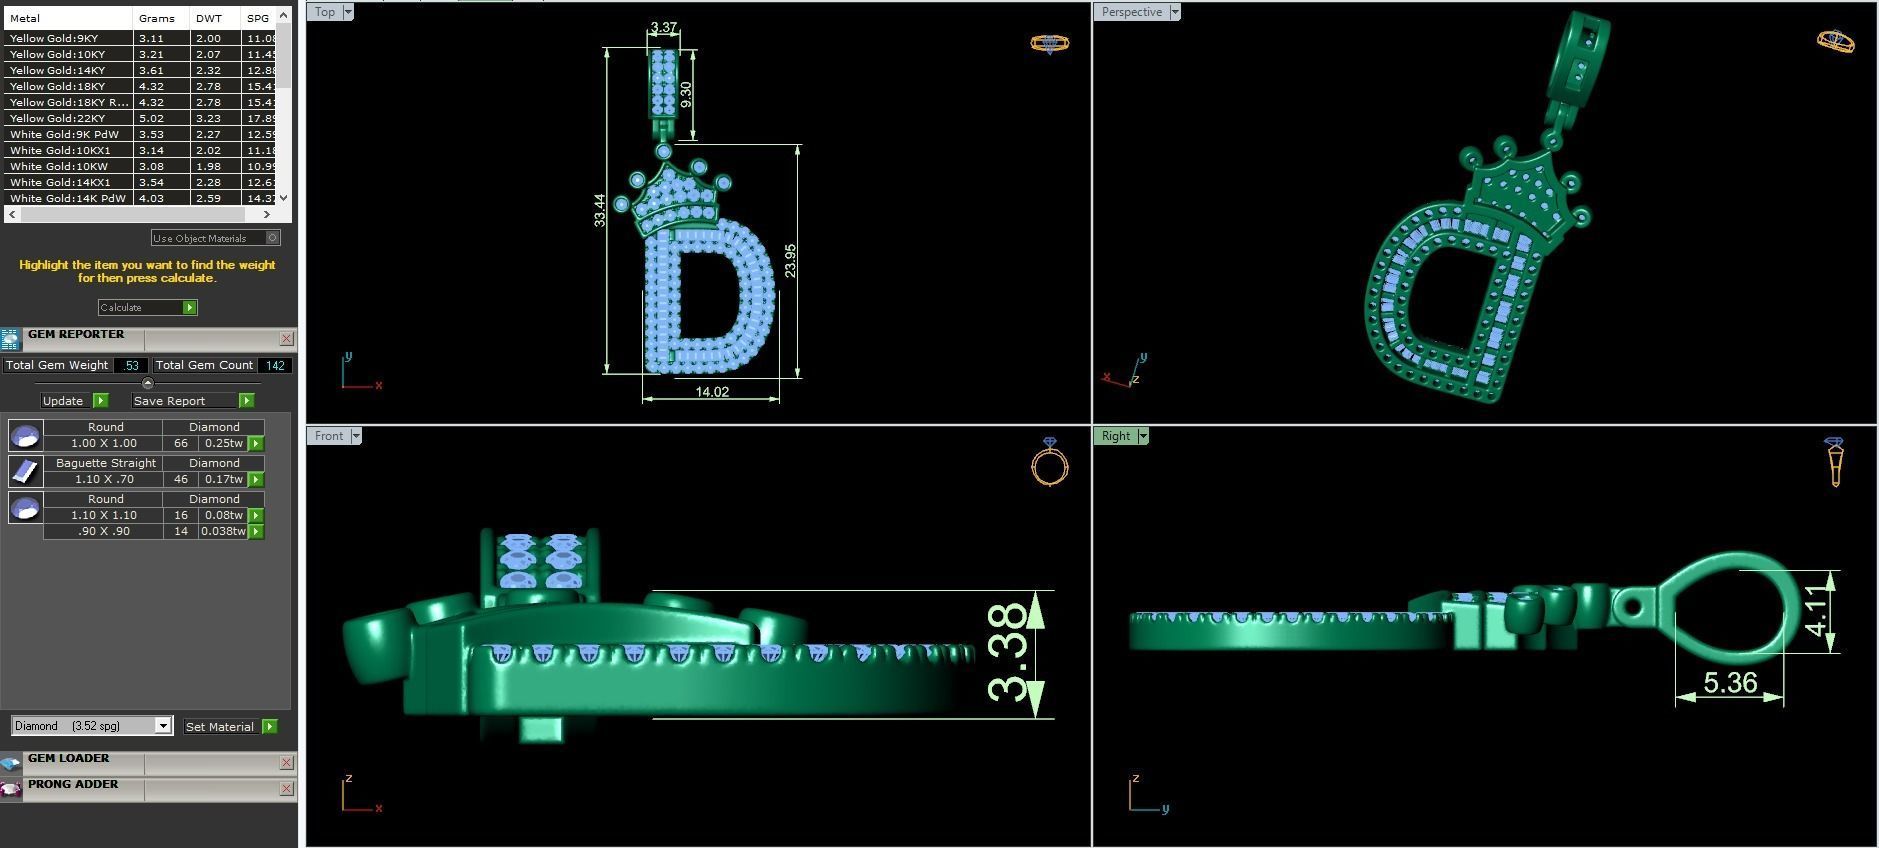Click the Top viewport label

[325, 12]
